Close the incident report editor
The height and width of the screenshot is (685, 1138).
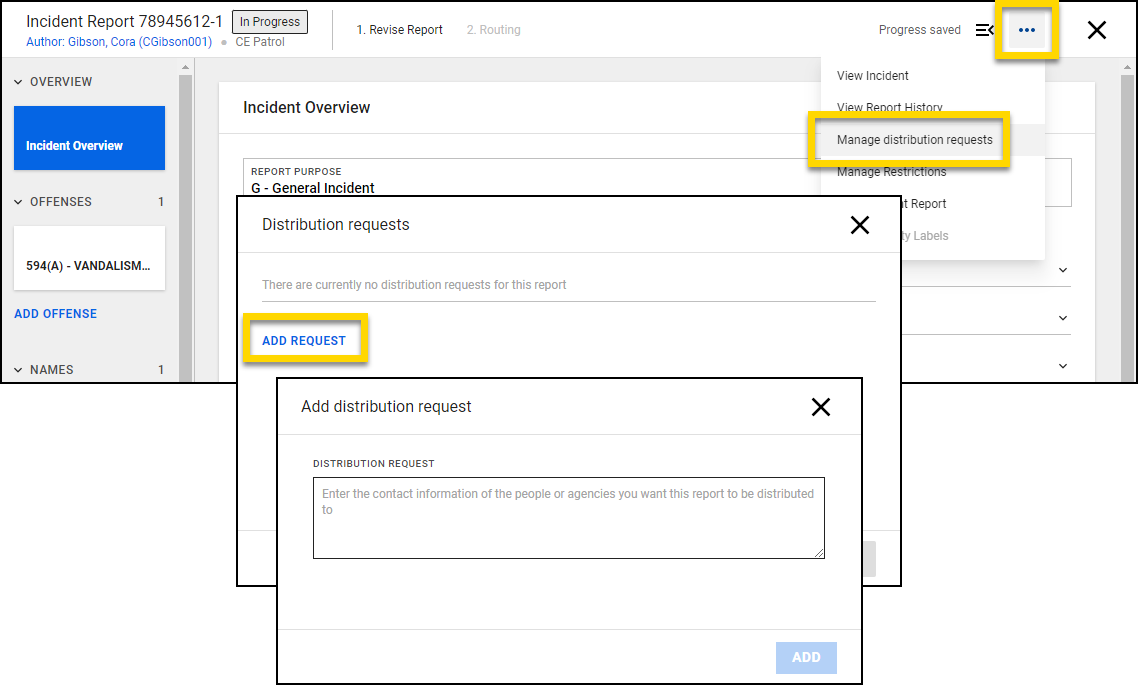1097,30
